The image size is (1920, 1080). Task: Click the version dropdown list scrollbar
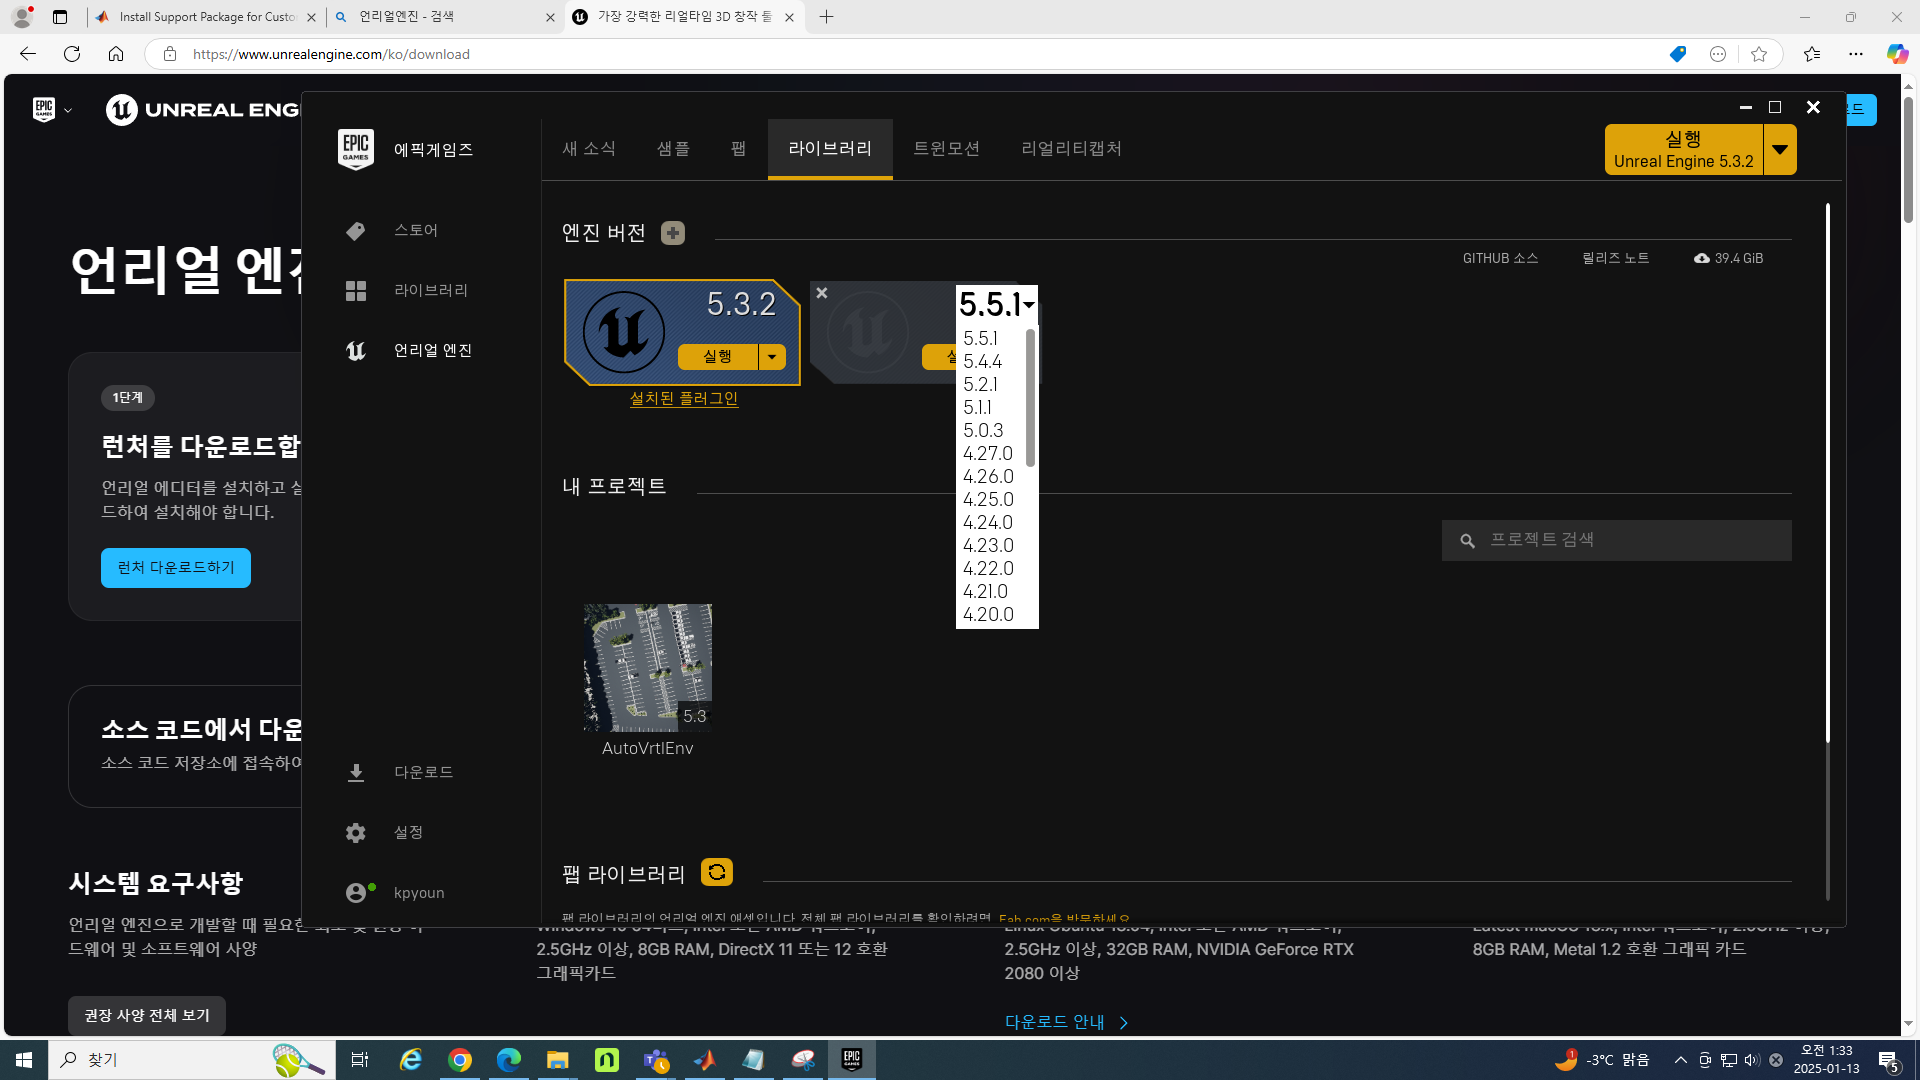[x=1030, y=400]
